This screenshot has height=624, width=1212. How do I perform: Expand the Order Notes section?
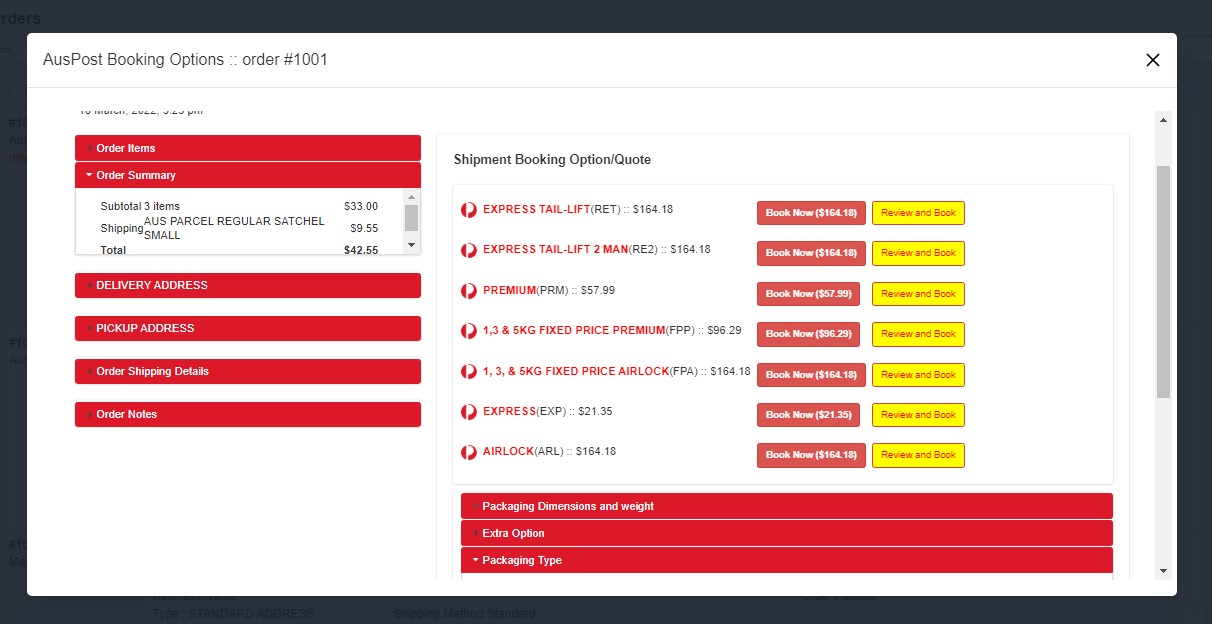[x=248, y=414]
